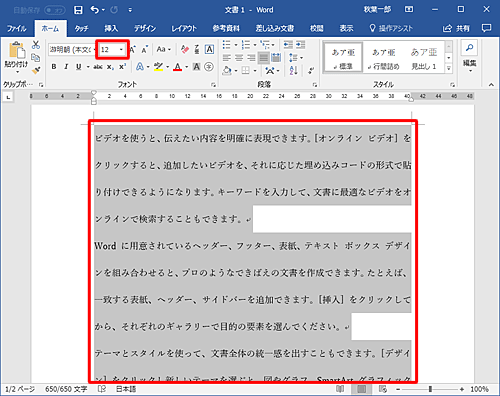Click the Paste clipboard icon
The image size is (500, 396).
tap(16, 51)
